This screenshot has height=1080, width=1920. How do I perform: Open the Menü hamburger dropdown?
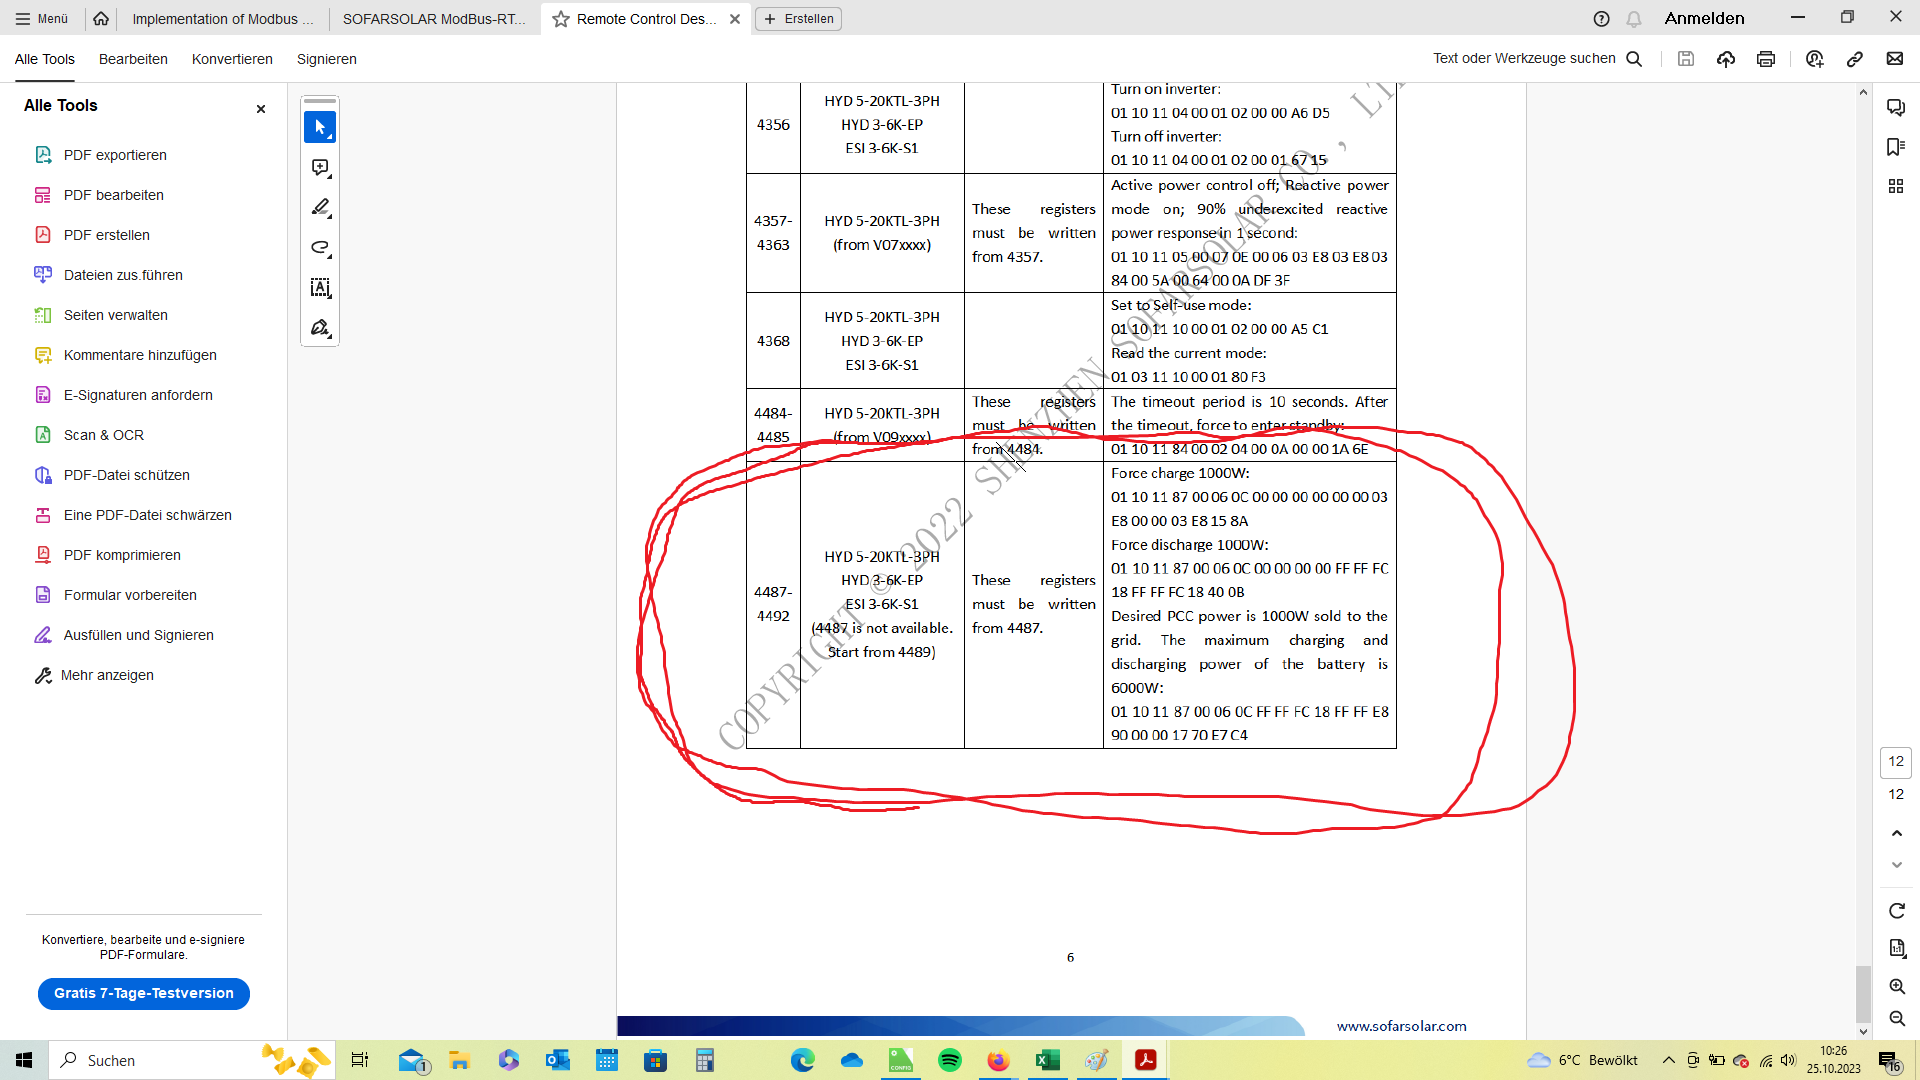click(41, 18)
